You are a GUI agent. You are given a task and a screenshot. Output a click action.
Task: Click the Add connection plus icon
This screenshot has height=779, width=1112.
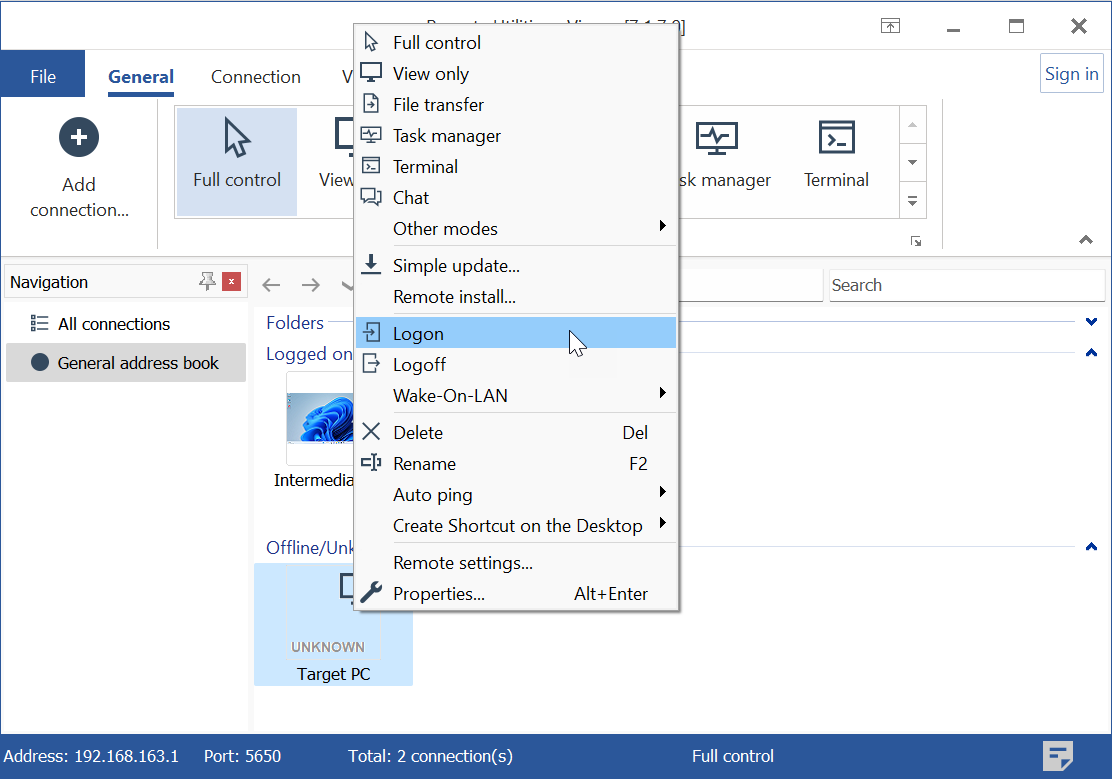tap(79, 137)
